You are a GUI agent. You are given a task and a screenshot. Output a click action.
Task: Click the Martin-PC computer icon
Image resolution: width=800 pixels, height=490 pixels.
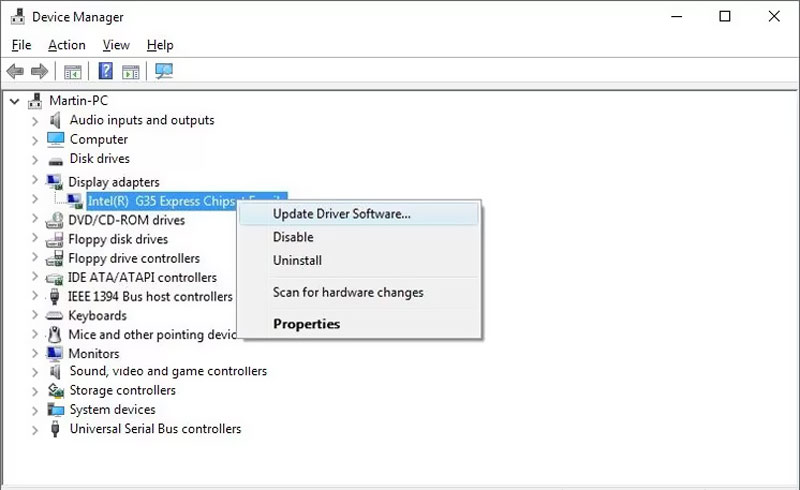coord(35,101)
